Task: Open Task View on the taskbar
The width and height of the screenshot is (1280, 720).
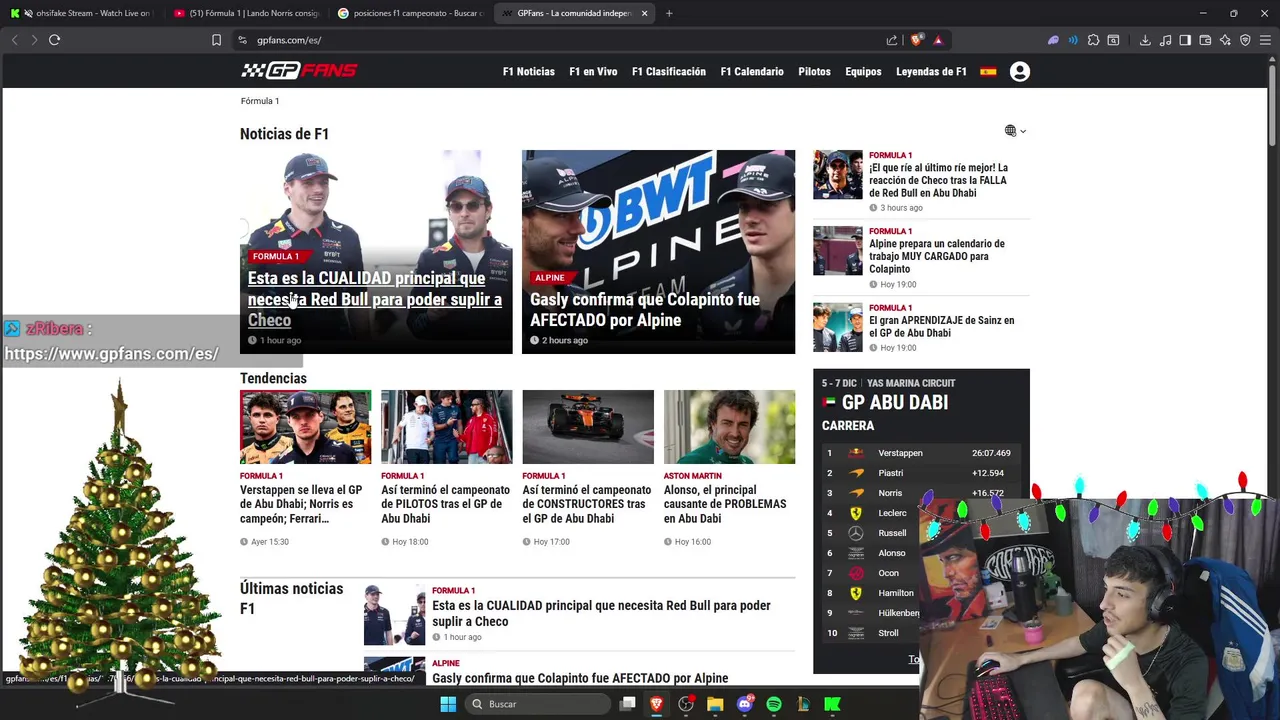Action: (627, 704)
